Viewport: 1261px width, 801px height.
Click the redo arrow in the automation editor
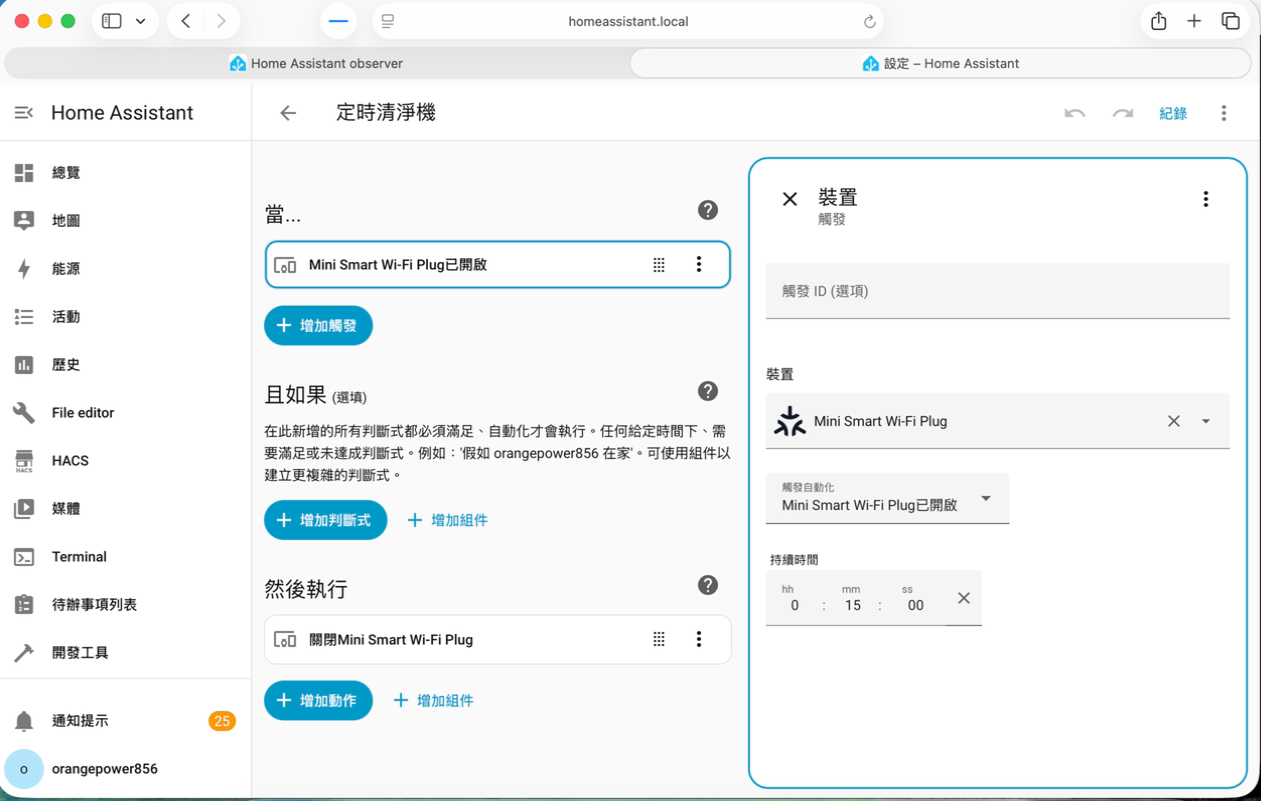point(1122,113)
